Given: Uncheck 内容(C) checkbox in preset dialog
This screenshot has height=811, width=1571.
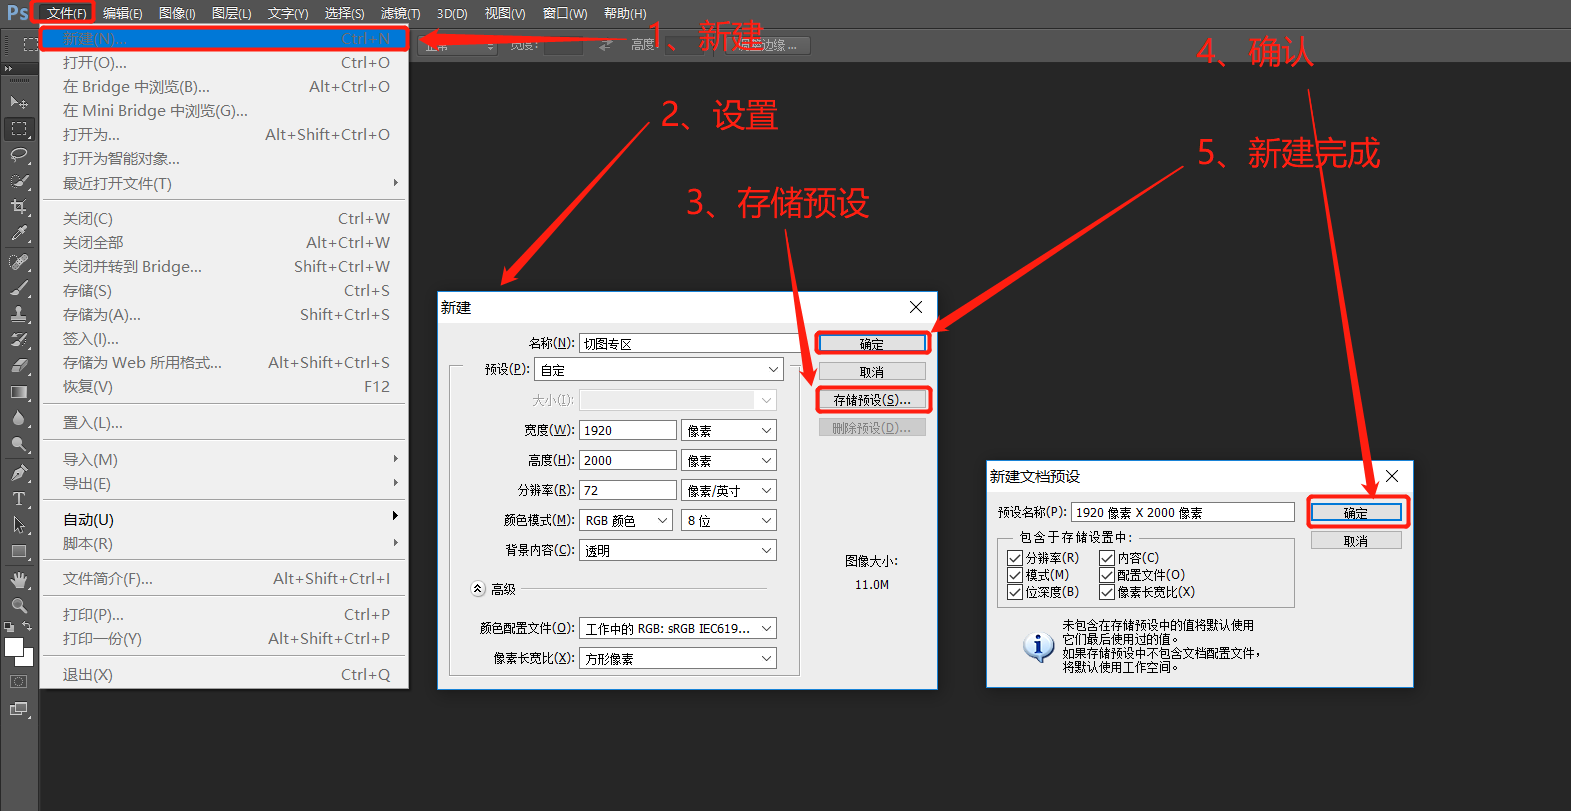Looking at the screenshot, I should (x=1107, y=558).
